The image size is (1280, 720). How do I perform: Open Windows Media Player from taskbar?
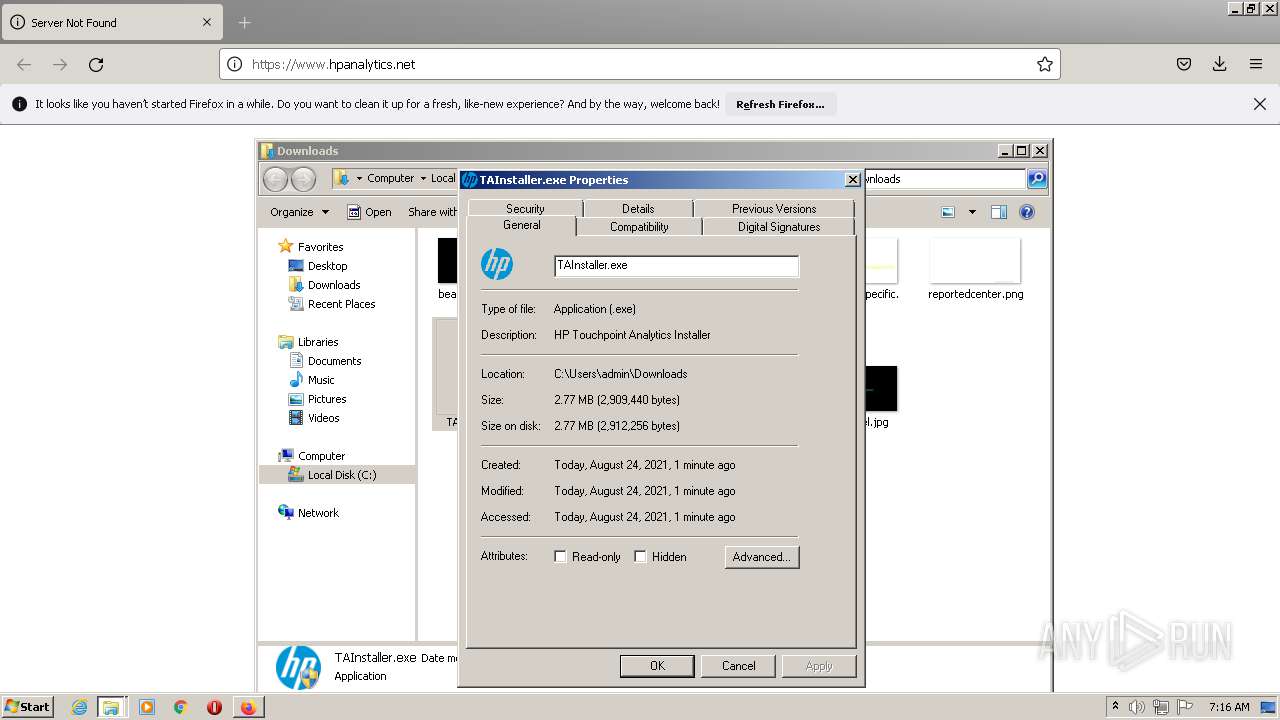click(x=147, y=707)
